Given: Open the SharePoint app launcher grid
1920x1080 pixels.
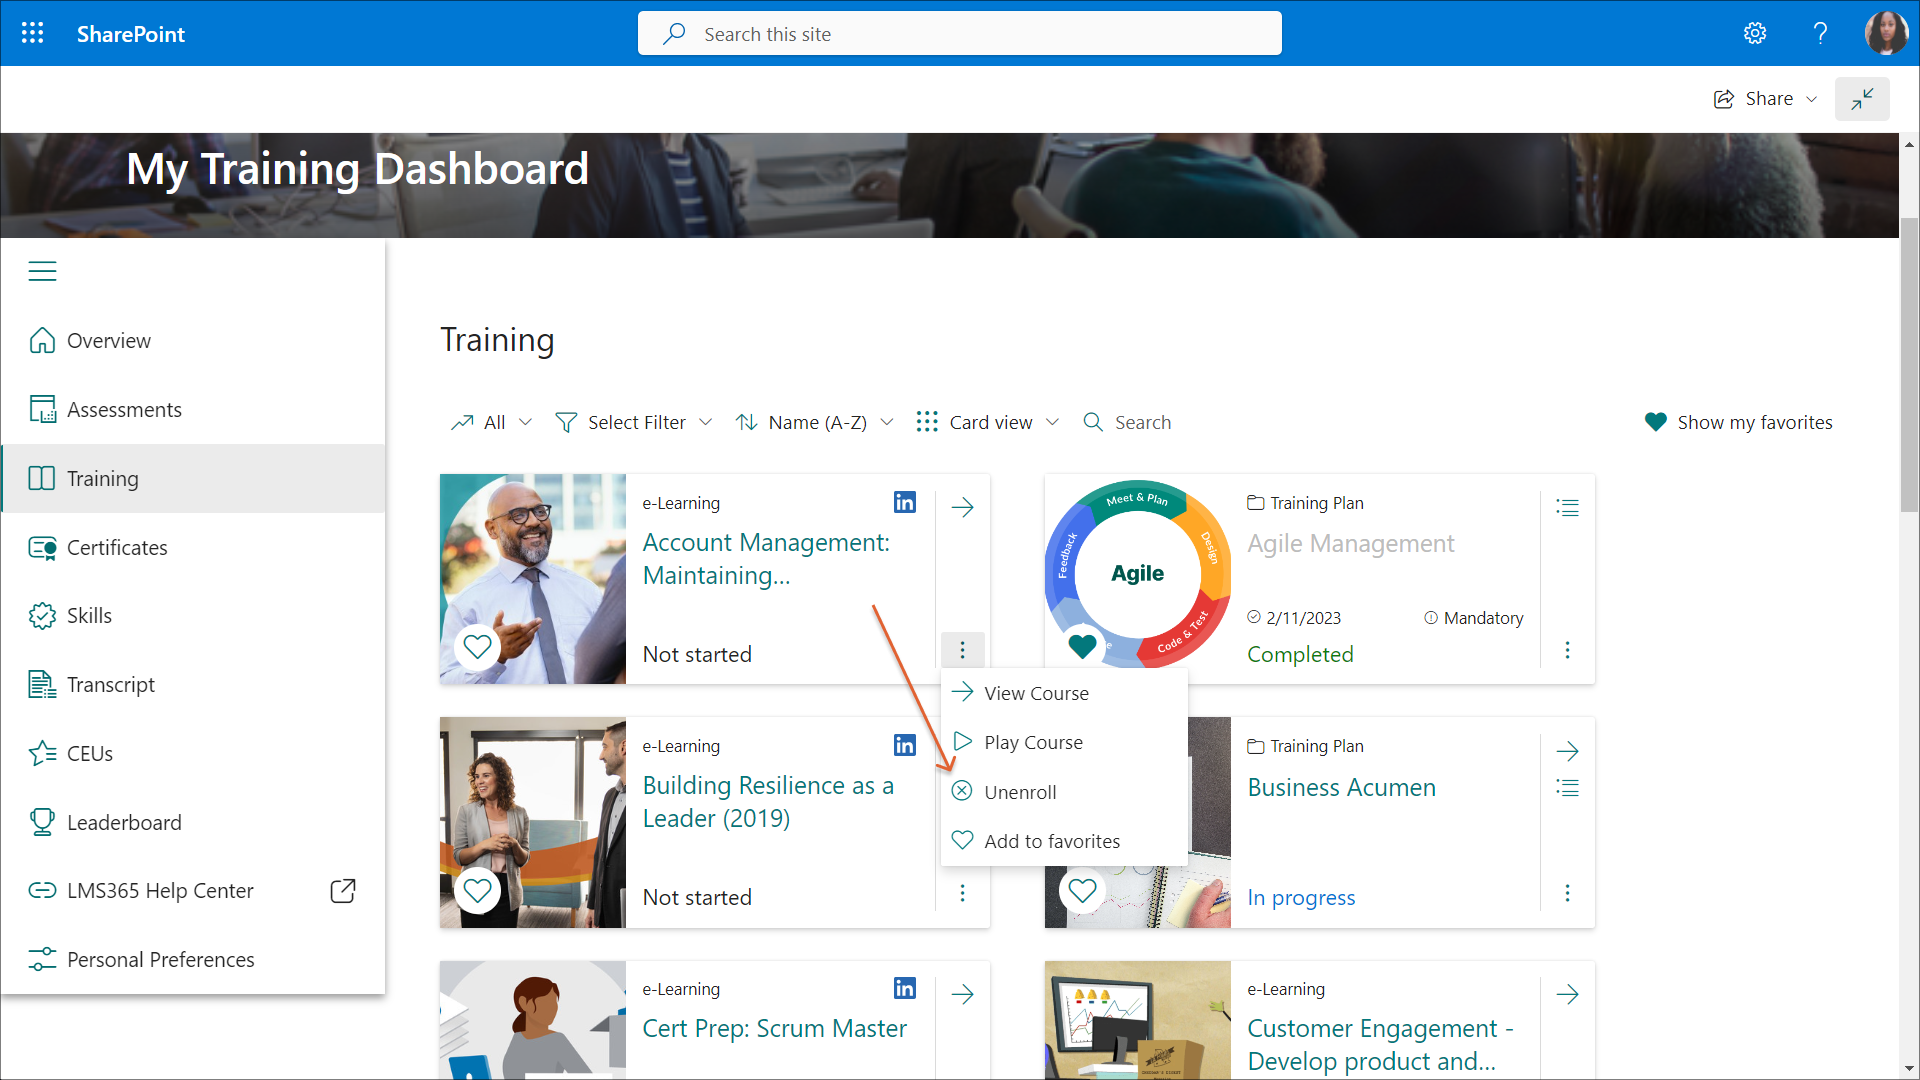Looking at the screenshot, I should click(32, 33).
